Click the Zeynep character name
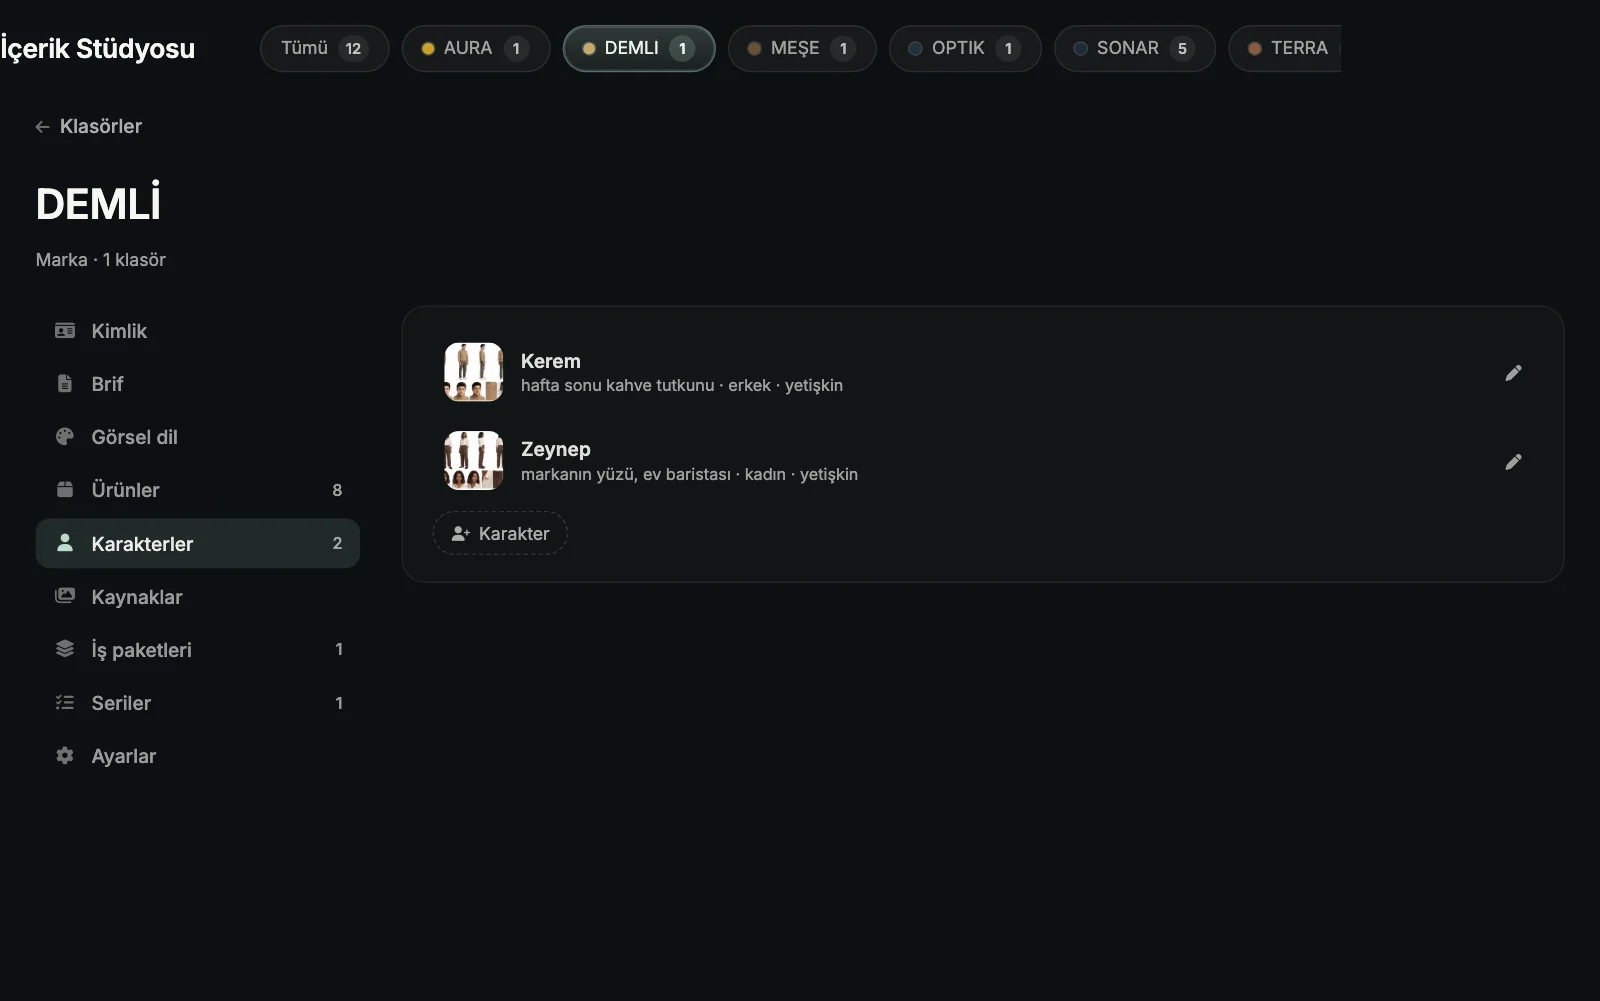 click(x=555, y=450)
